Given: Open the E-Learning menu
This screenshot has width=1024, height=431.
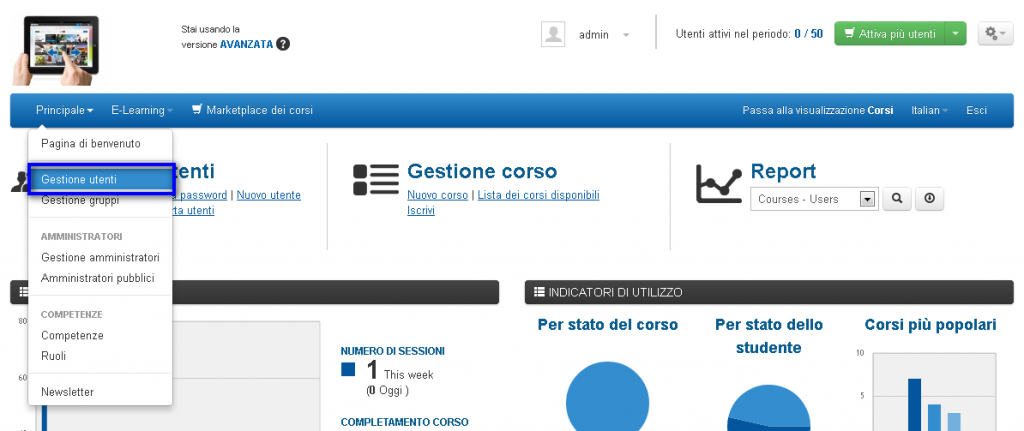Looking at the screenshot, I should point(142,110).
